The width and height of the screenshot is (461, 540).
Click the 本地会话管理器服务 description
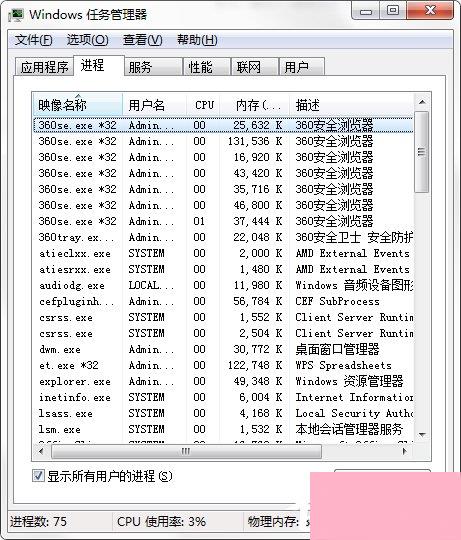pyautogui.click(x=349, y=429)
